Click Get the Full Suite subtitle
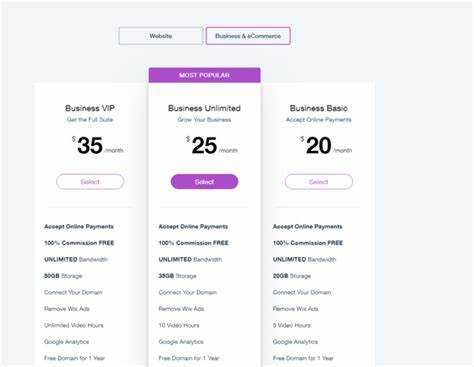Screen dimensions: 474x367 click(x=90, y=120)
